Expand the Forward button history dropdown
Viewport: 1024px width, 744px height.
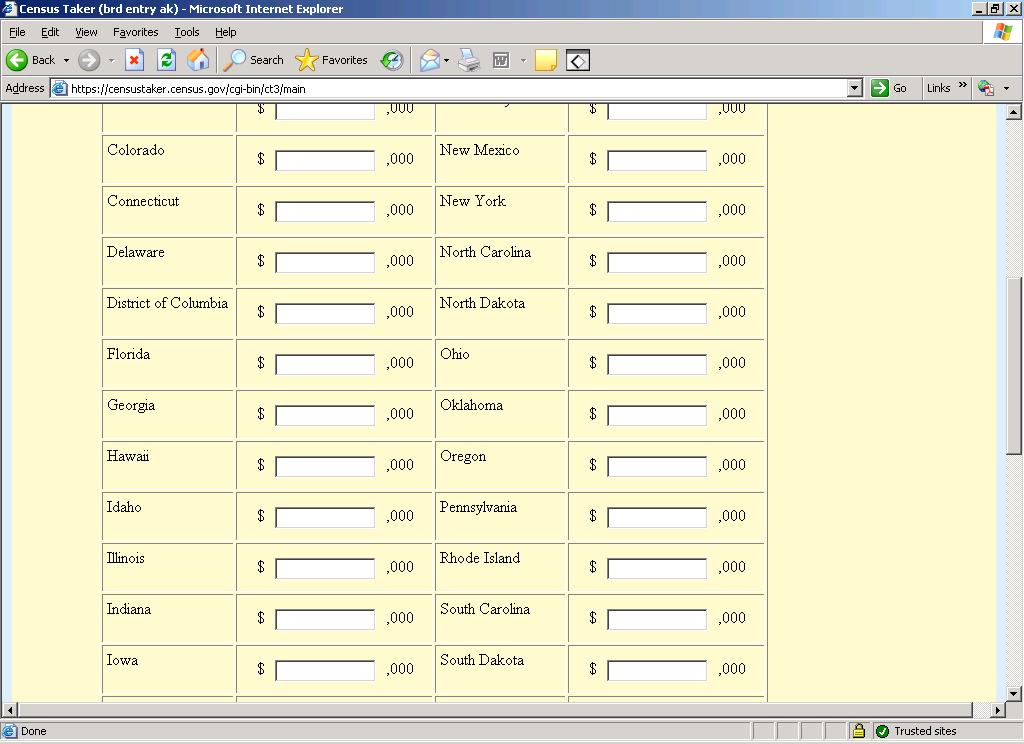click(x=111, y=60)
